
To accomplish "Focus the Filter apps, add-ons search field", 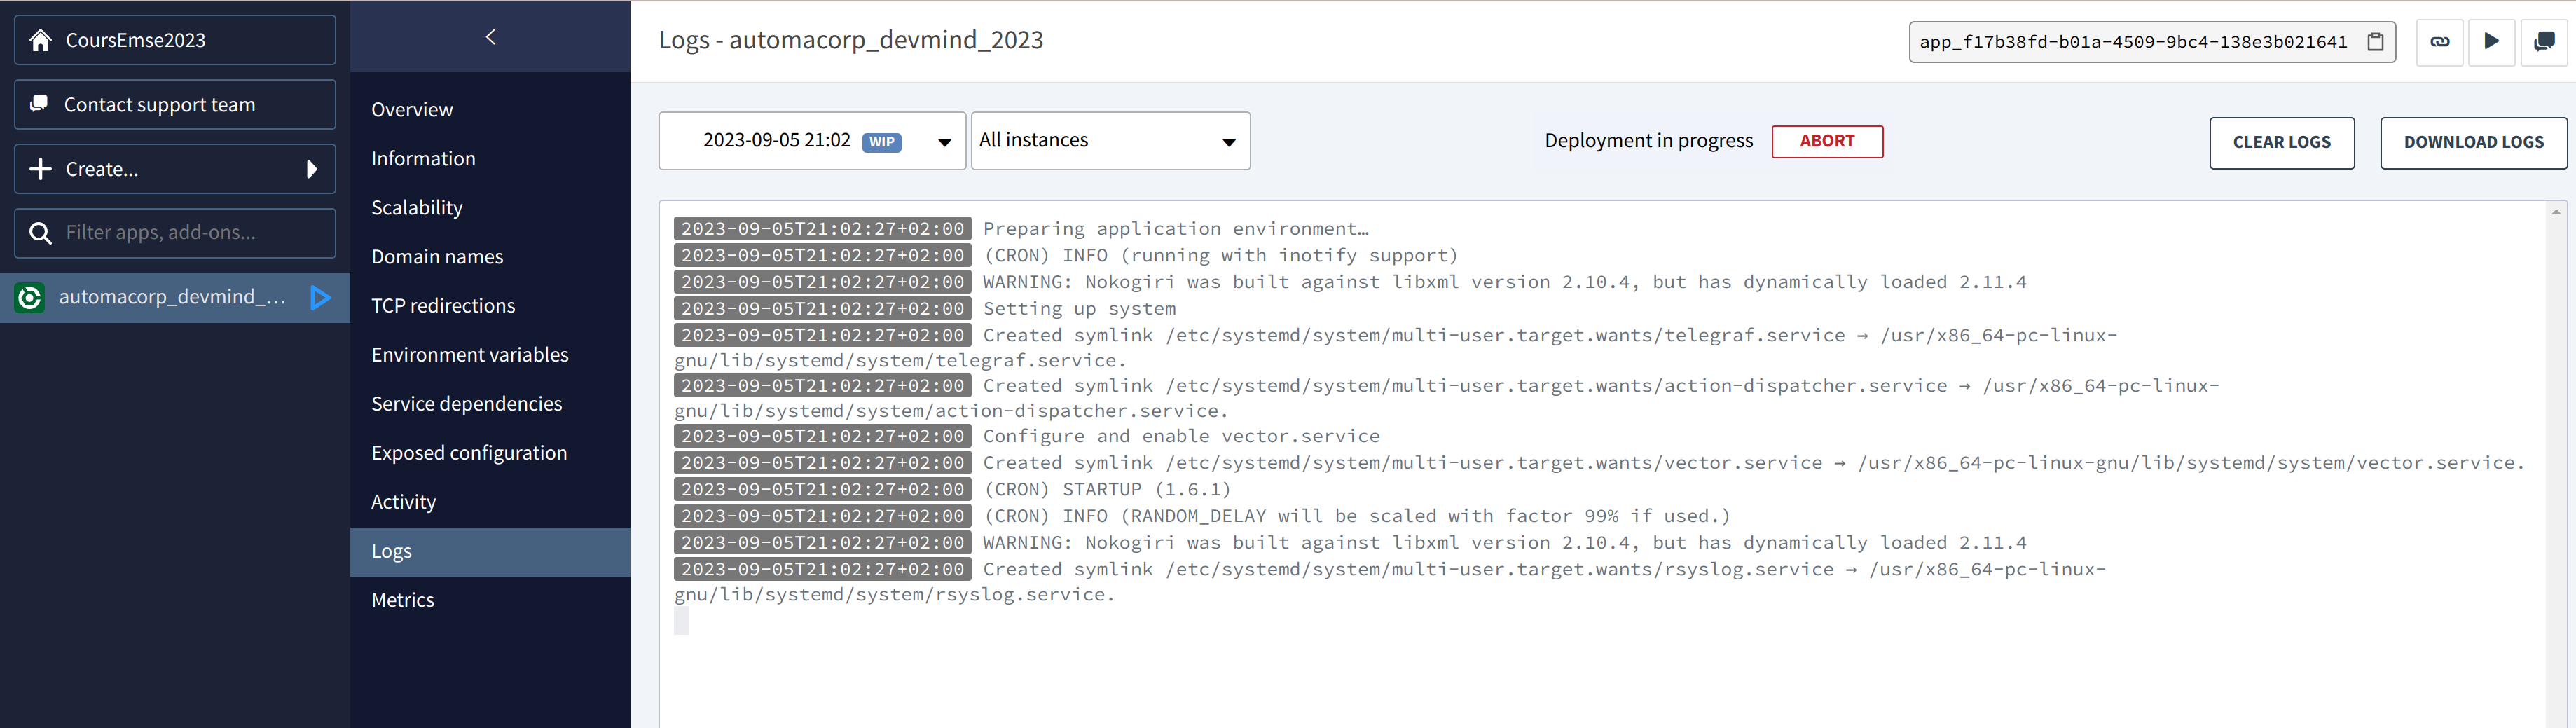I will (x=175, y=233).
